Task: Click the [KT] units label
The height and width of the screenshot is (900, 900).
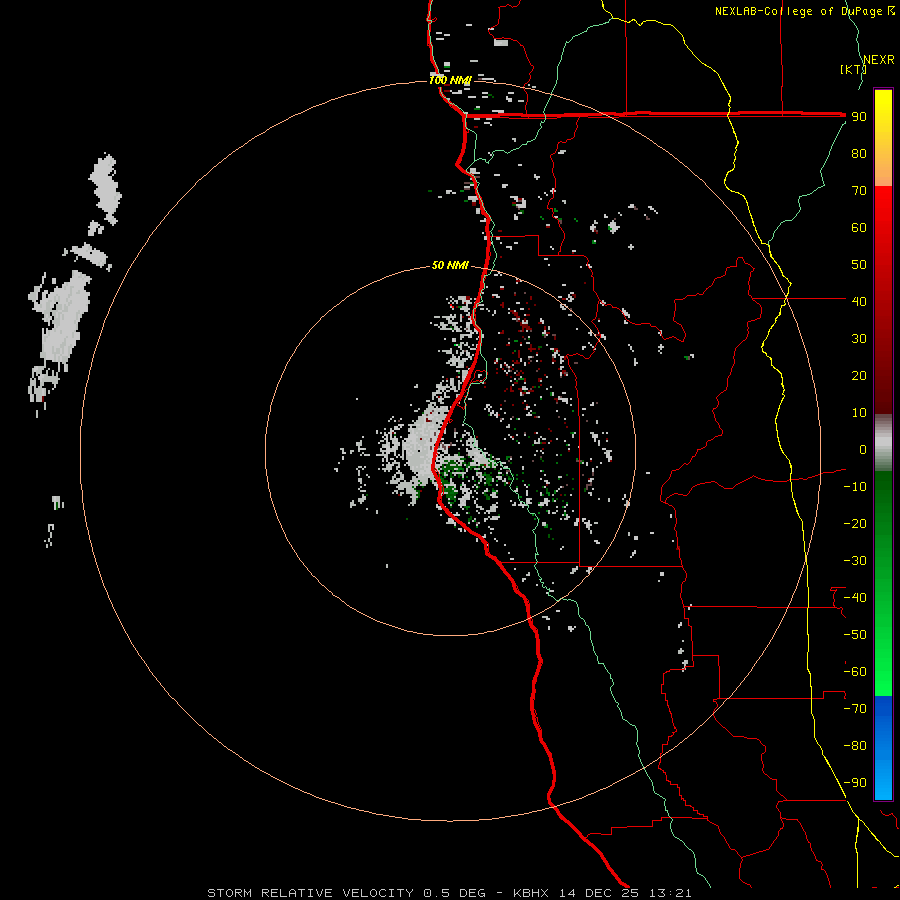Action: click(853, 69)
